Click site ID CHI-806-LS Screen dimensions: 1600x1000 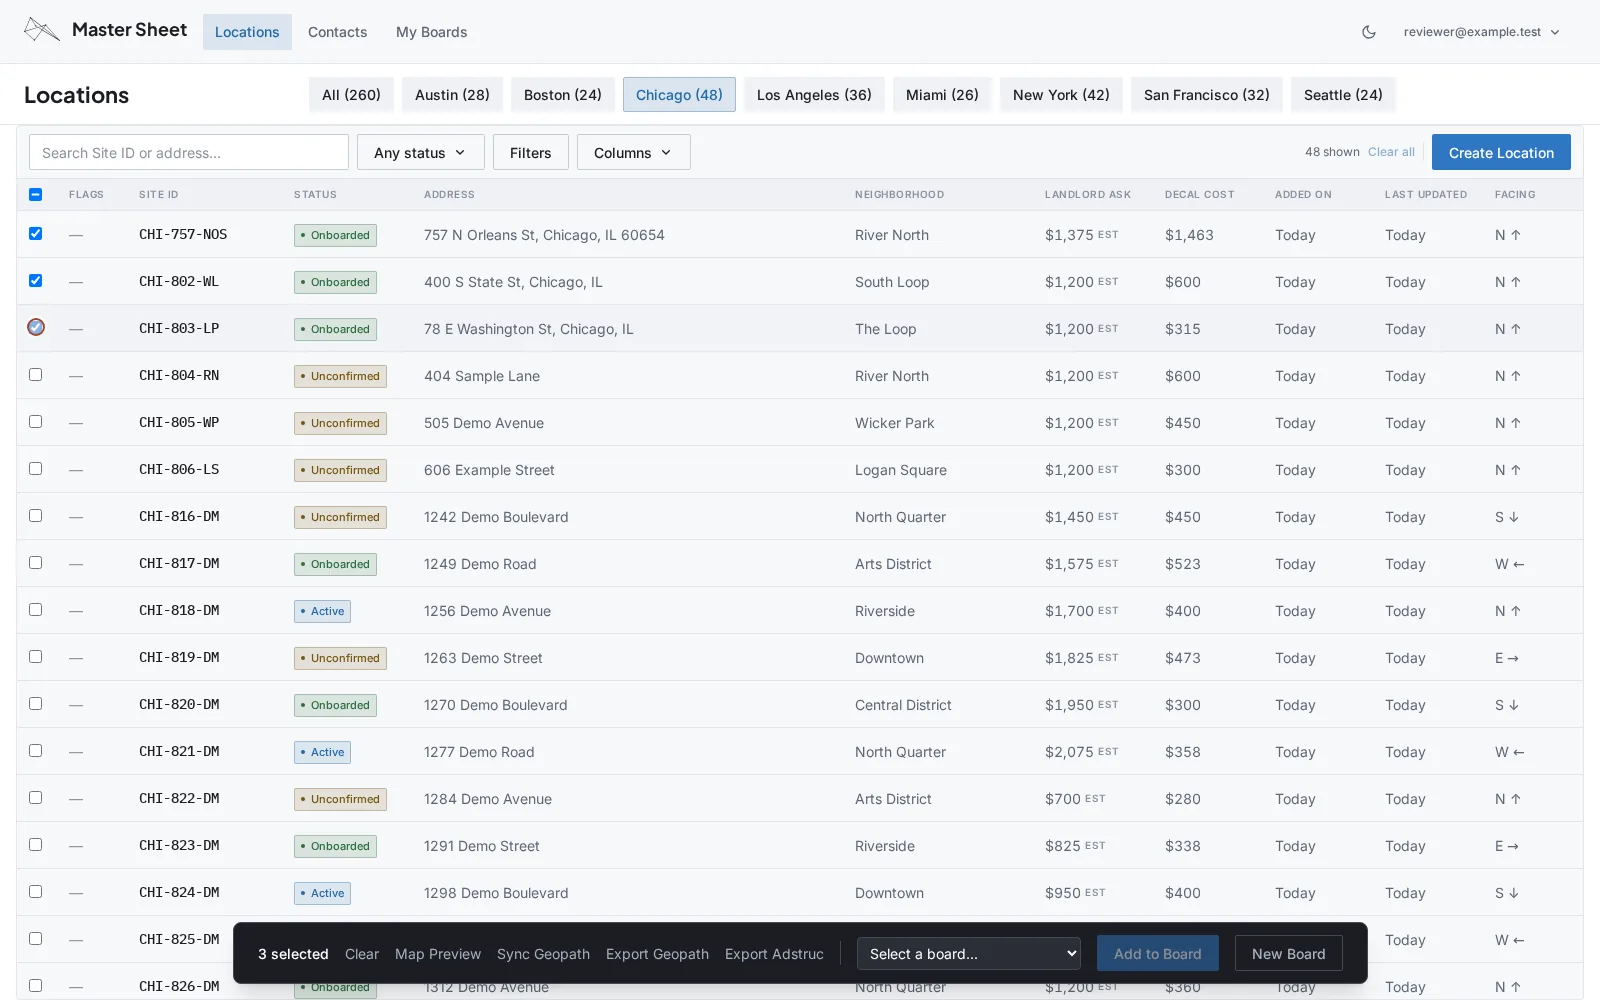click(179, 469)
